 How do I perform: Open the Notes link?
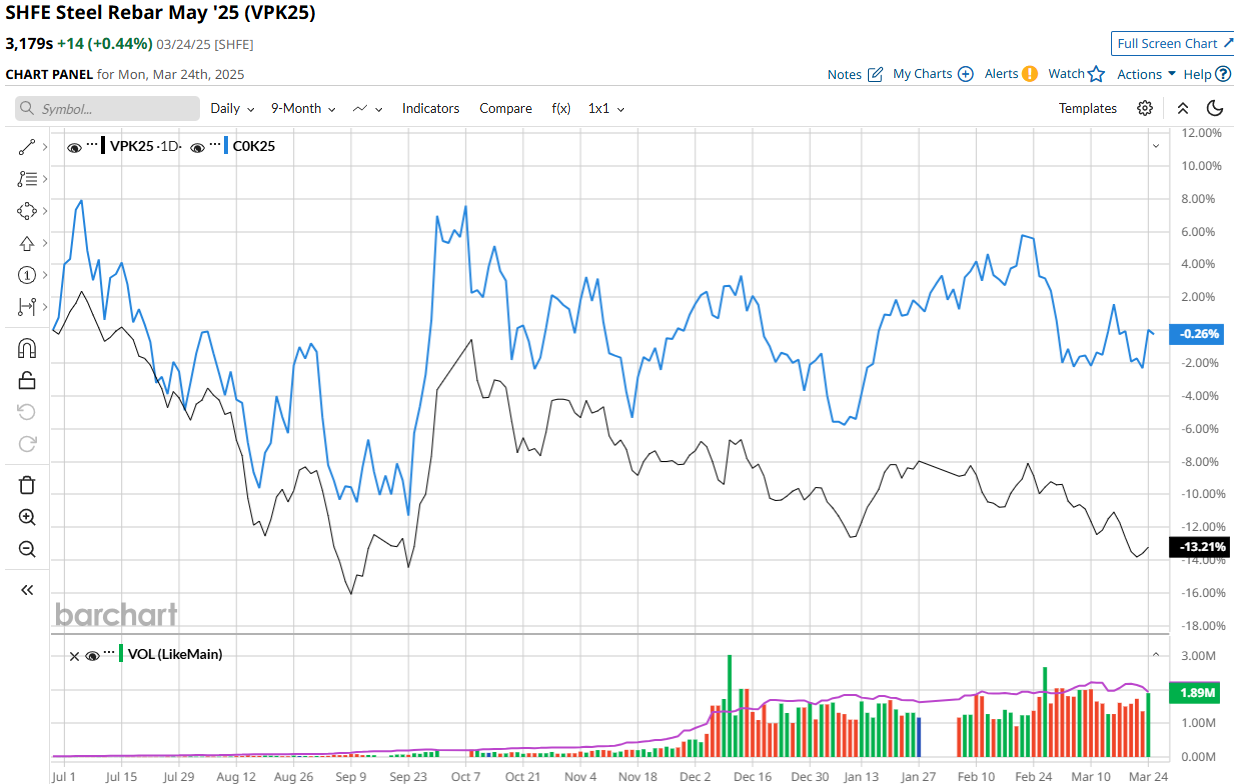pos(844,74)
